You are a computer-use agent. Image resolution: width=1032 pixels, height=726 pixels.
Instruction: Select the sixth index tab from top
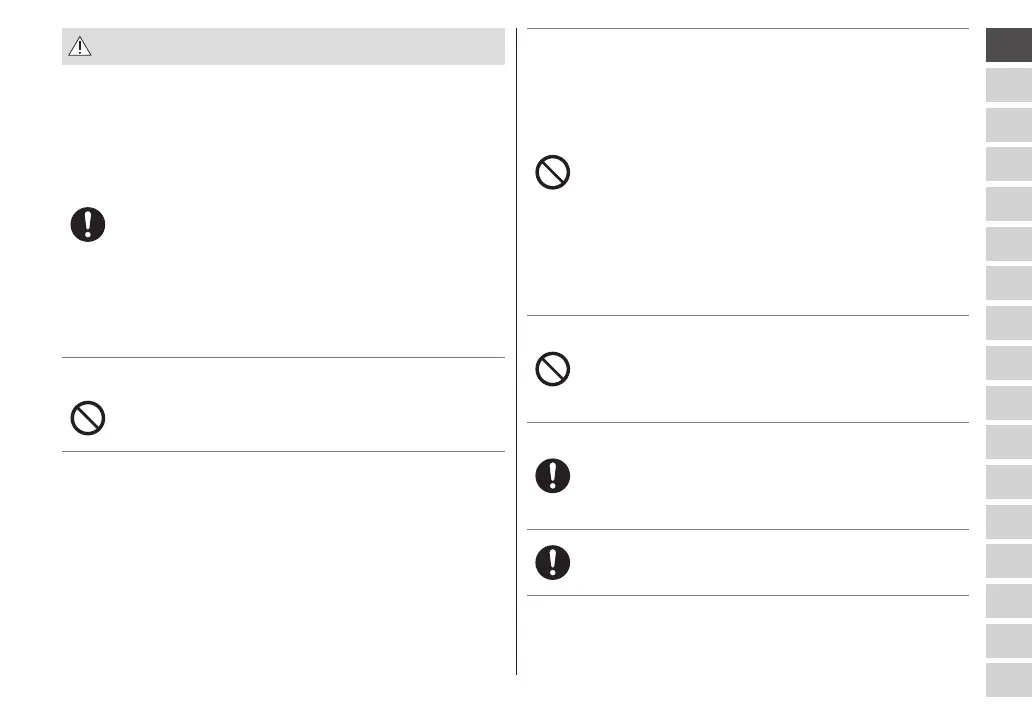(1008, 244)
